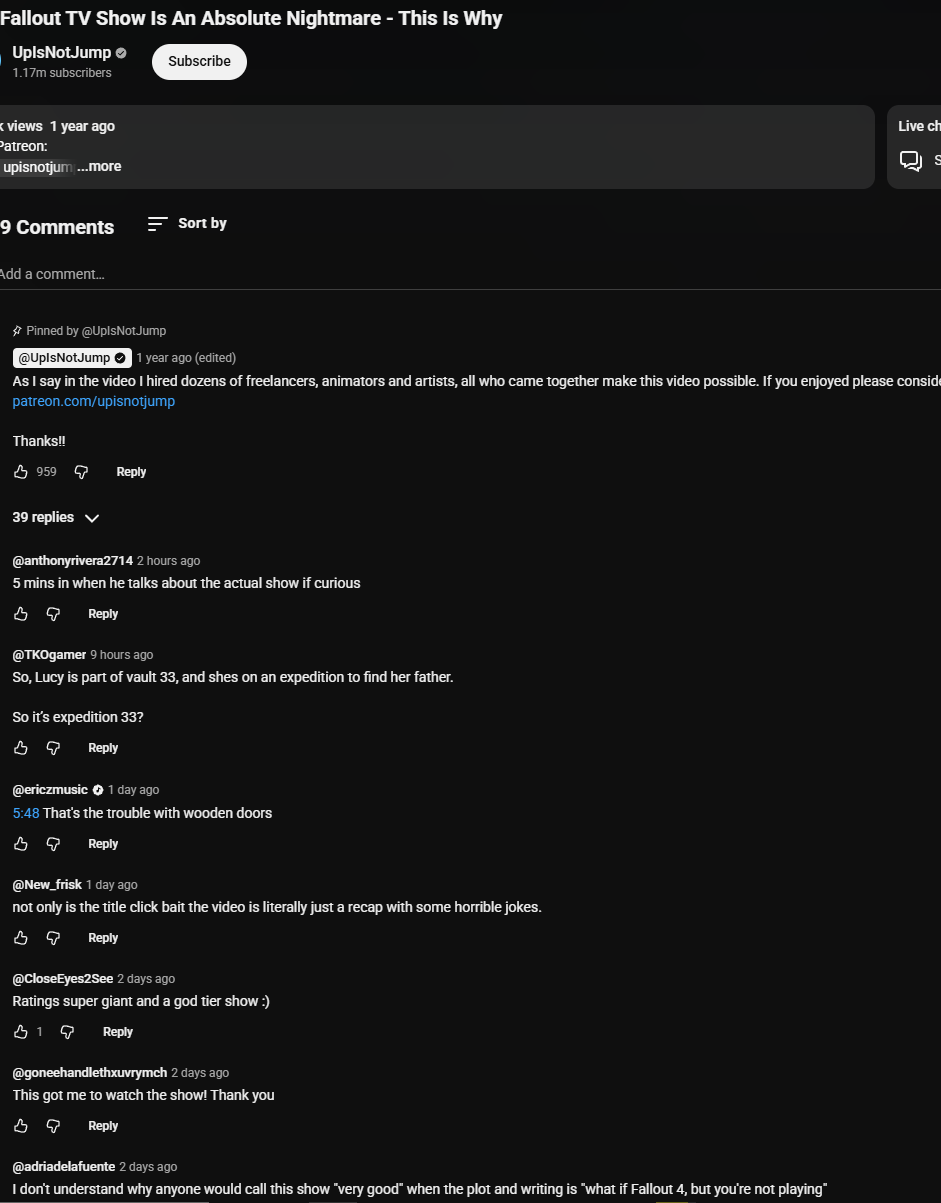
Task: Jump to the 5:48 timestamp
Action: (x=26, y=813)
